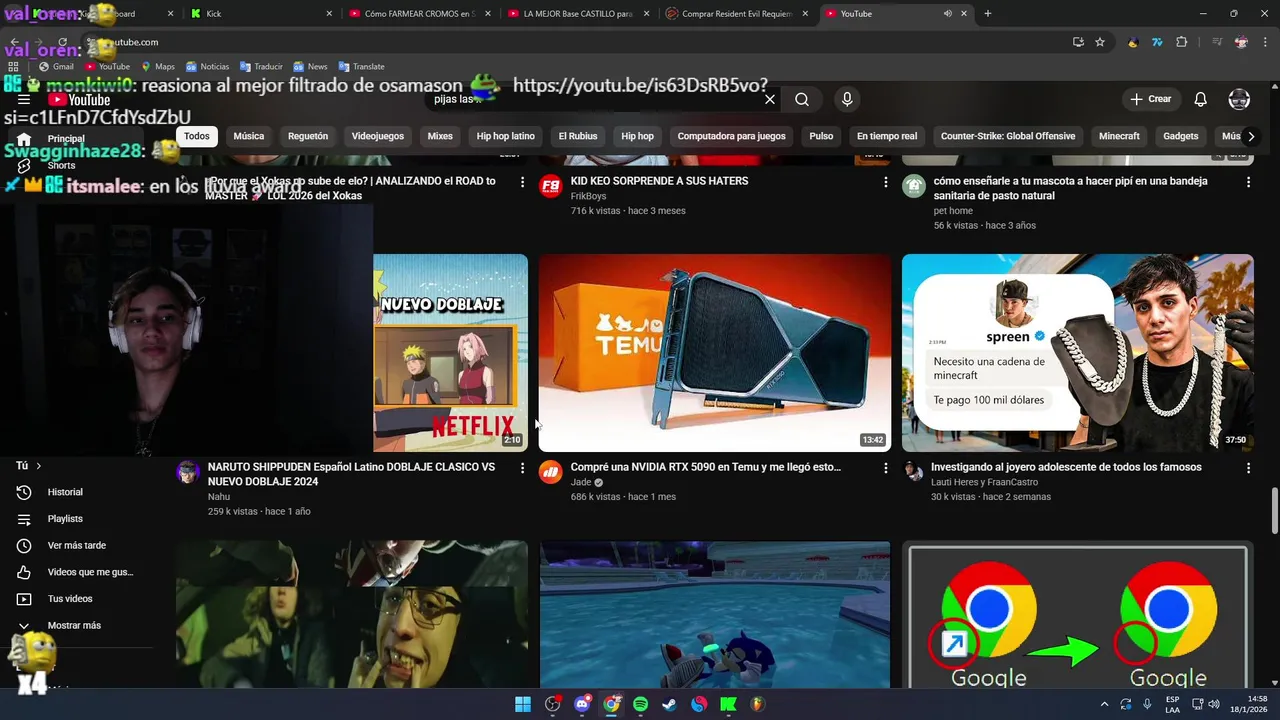The height and width of the screenshot is (720, 1280).
Task: Show next filter chips with the arrow
Action: pyautogui.click(x=1250, y=136)
